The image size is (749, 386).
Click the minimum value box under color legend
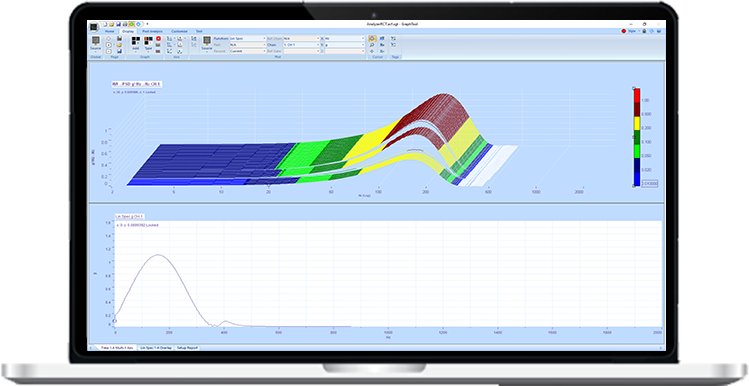coord(649,183)
